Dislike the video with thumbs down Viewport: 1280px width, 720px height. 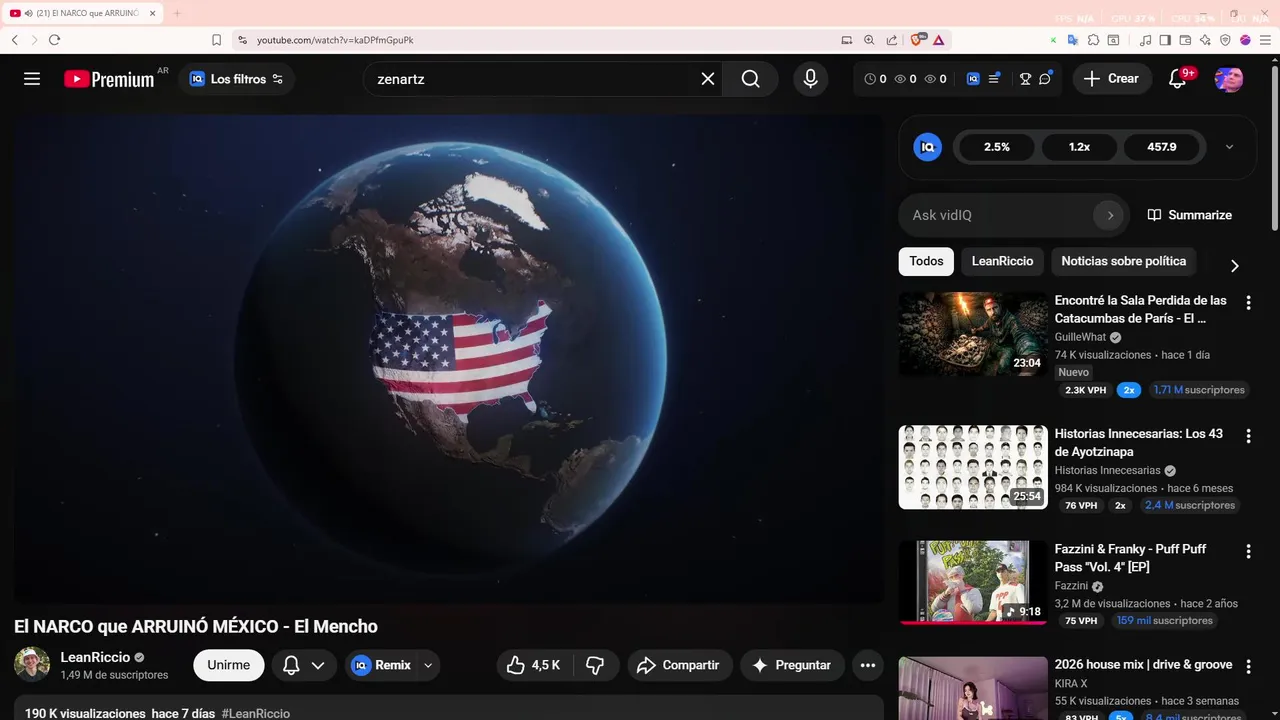click(x=595, y=665)
